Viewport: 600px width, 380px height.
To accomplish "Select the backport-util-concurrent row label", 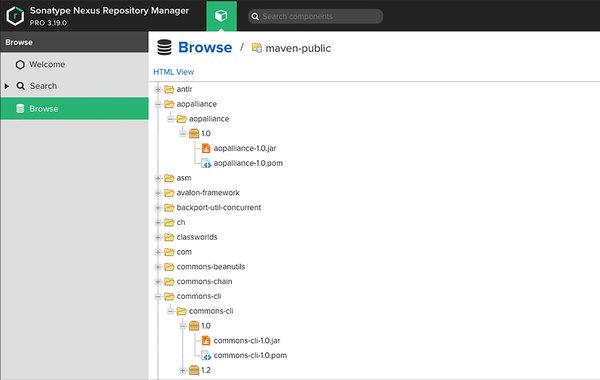I will click(219, 208).
